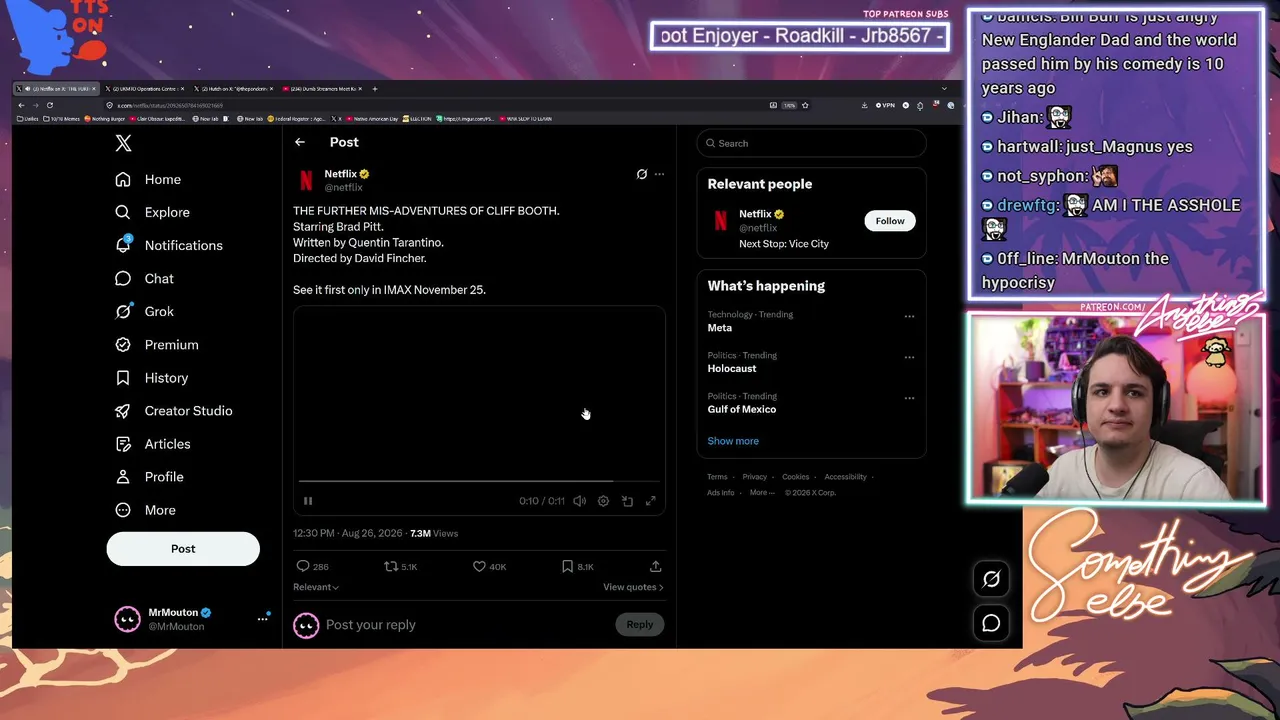
Task: Switch to the Hutch on X tab
Action: click(x=233, y=89)
